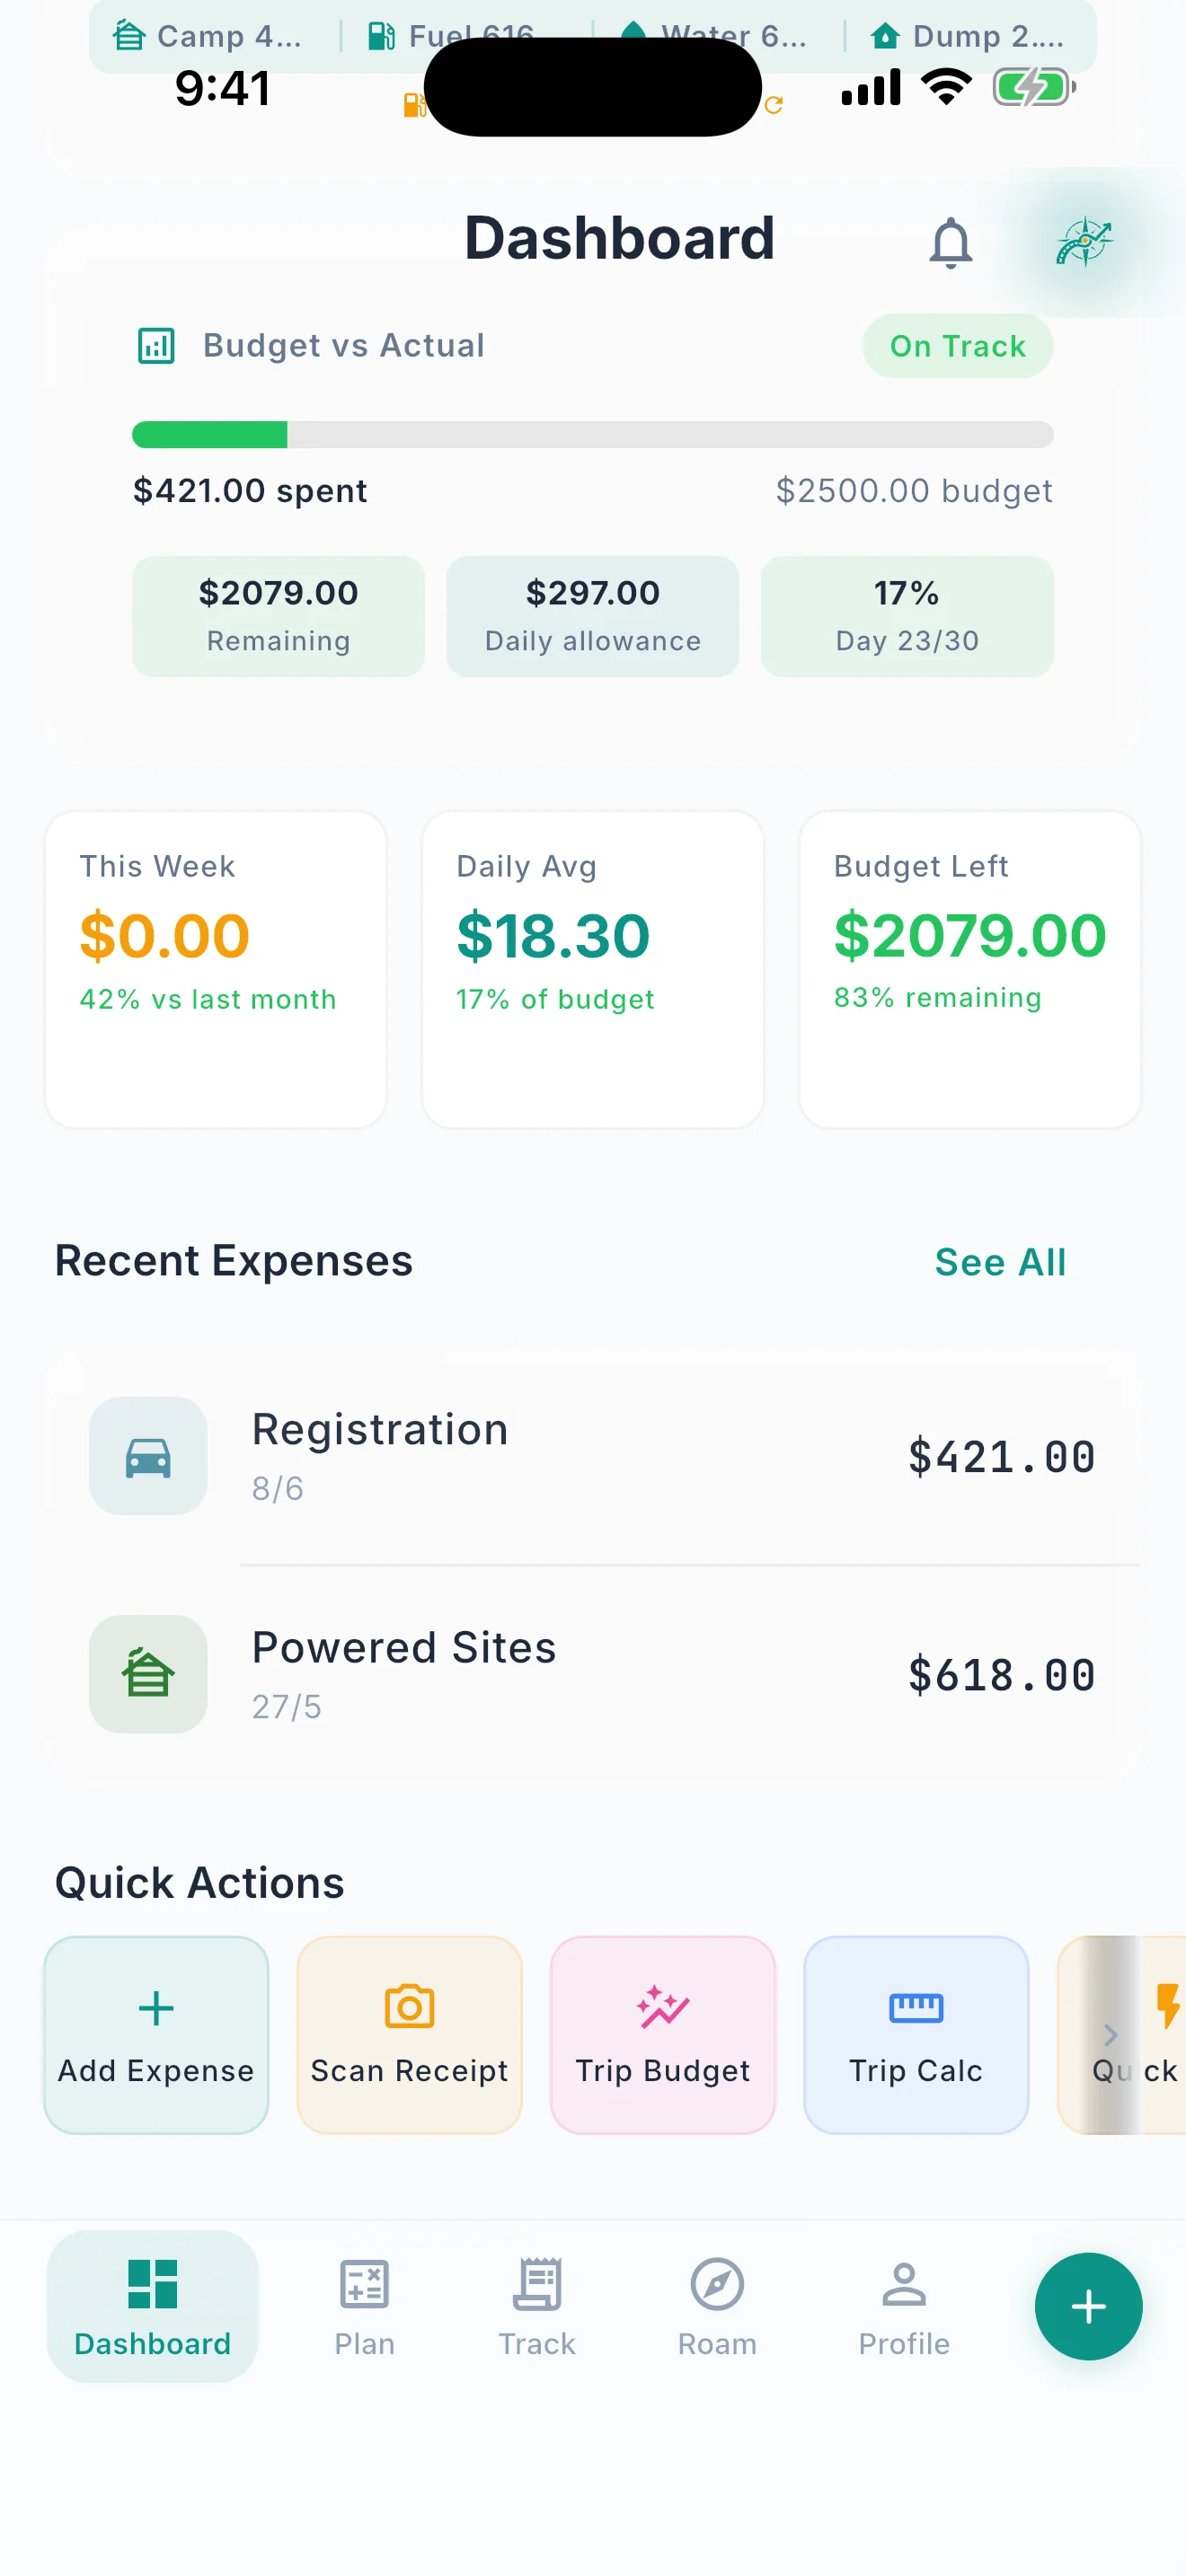
Task: Open the Roam tab
Action: click(x=717, y=2306)
